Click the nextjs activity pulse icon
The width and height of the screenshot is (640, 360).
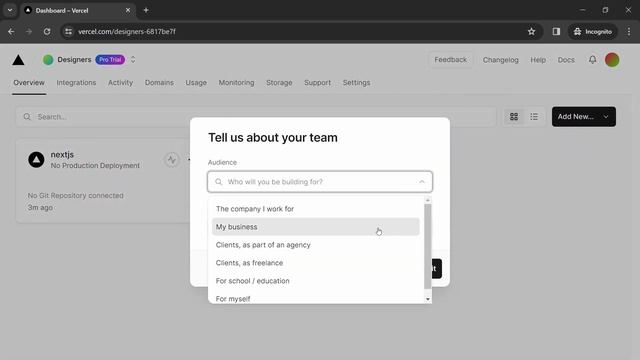tap(172, 160)
